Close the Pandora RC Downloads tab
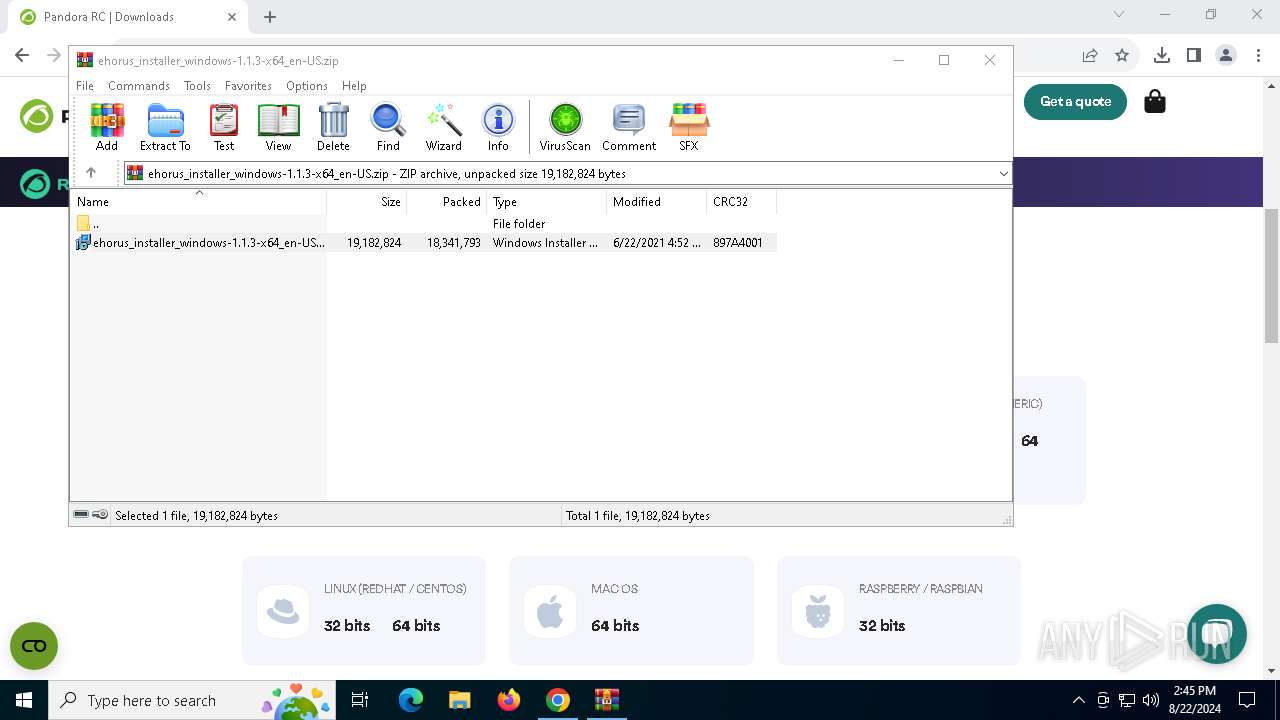Viewport: 1280px width, 720px height. [x=232, y=17]
